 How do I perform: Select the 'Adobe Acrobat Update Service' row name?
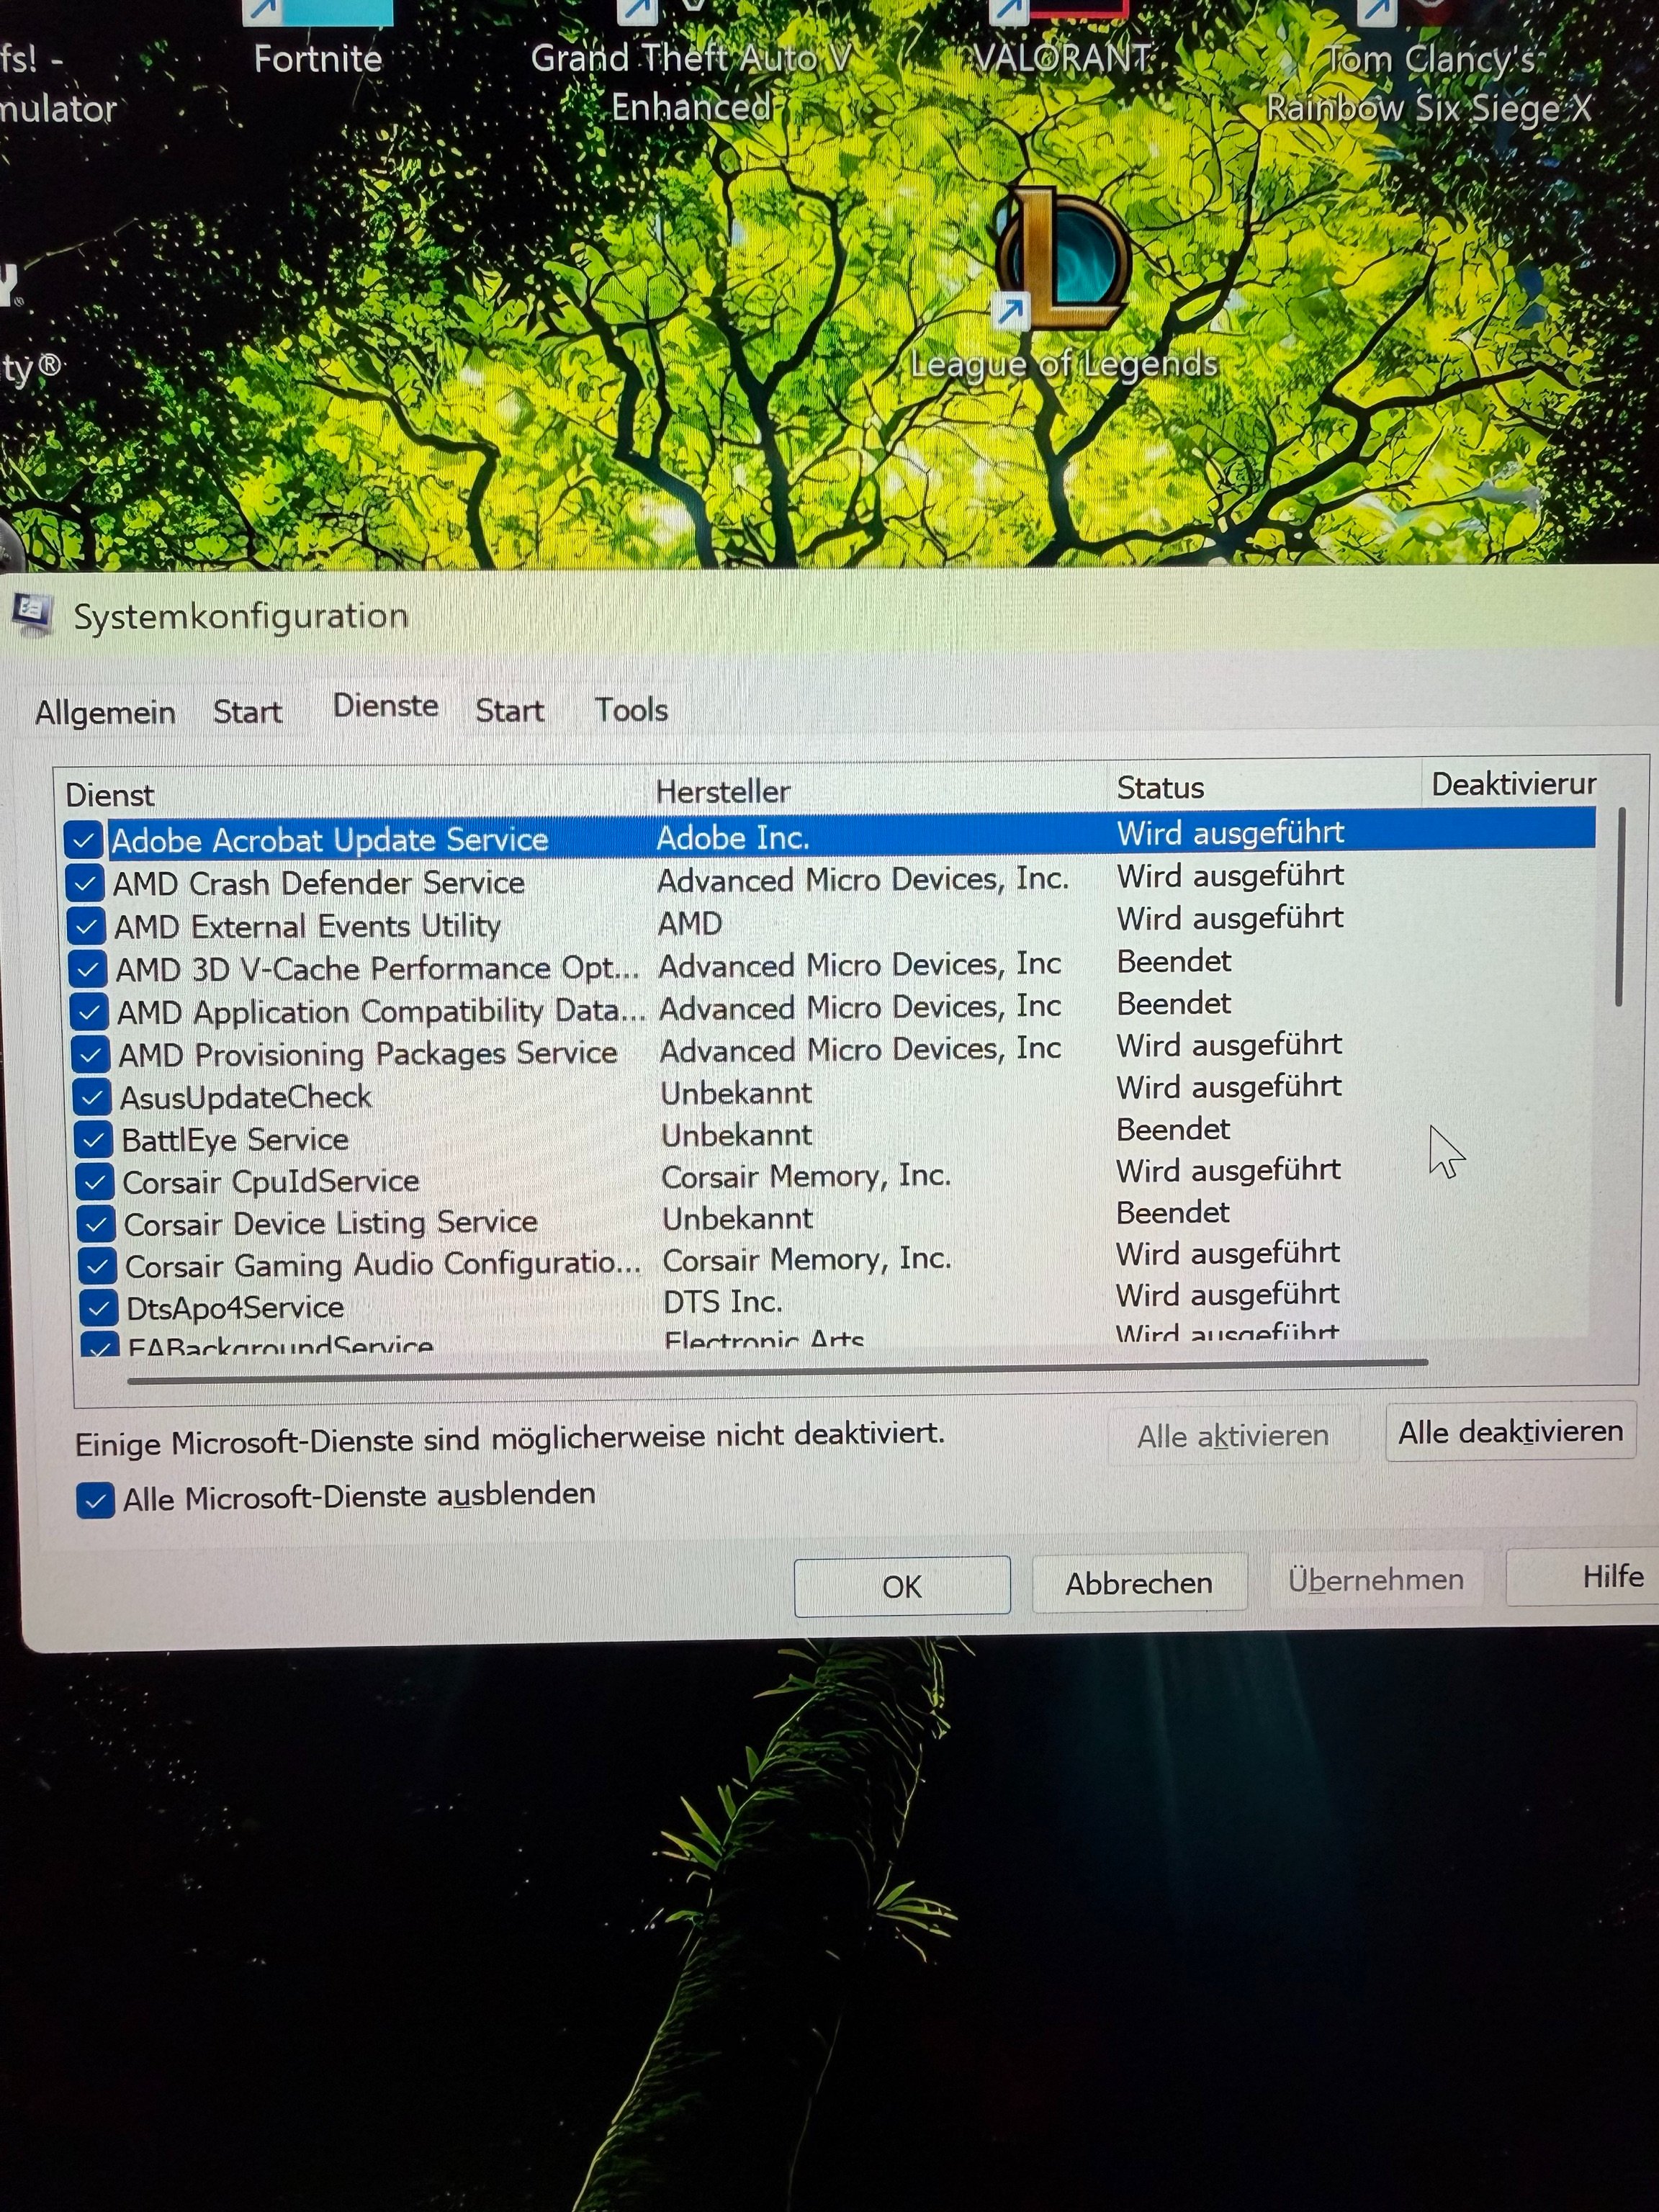pyautogui.click(x=330, y=840)
